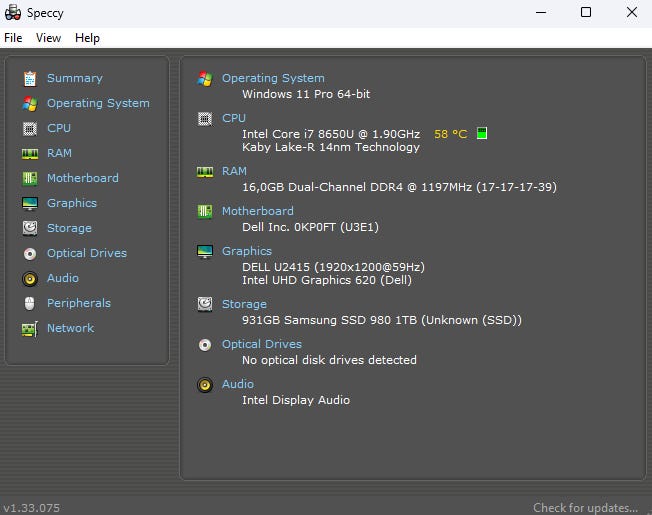The width and height of the screenshot is (652, 515).
Task: Open the Operating System heading link in main panel
Action: (273, 78)
